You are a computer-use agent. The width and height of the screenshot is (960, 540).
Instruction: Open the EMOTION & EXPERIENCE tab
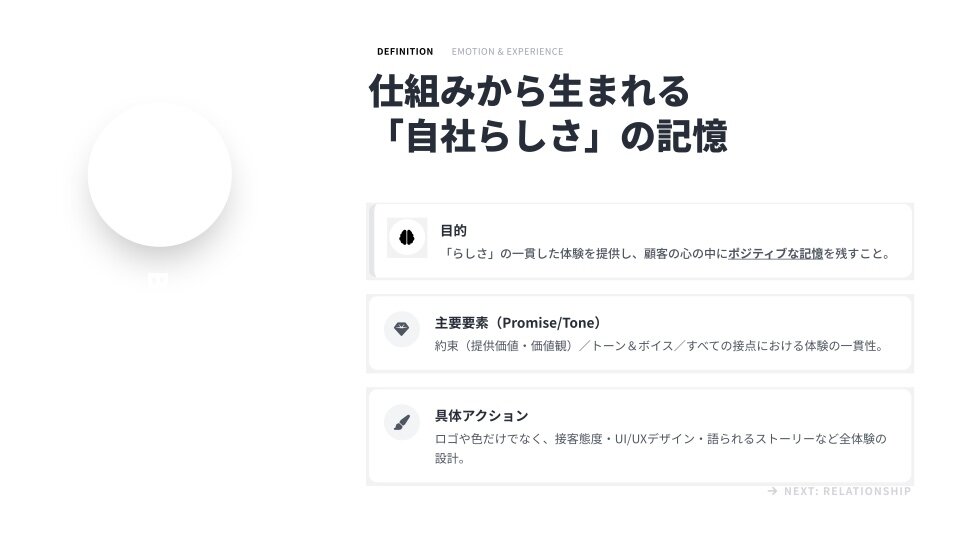tap(507, 52)
